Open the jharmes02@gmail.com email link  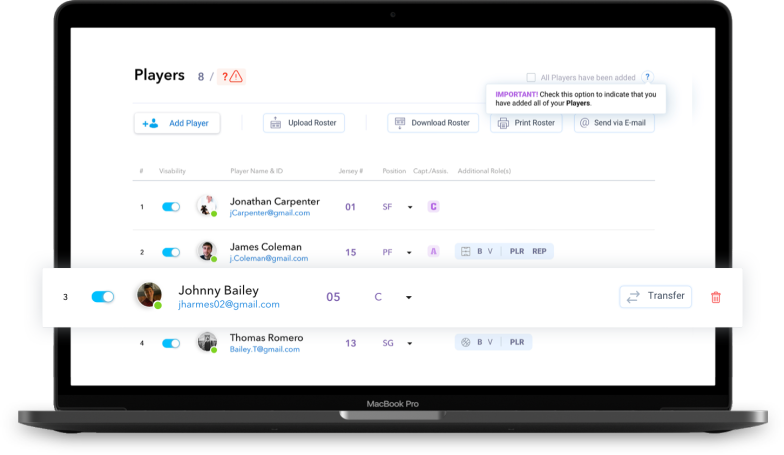tap(228, 304)
